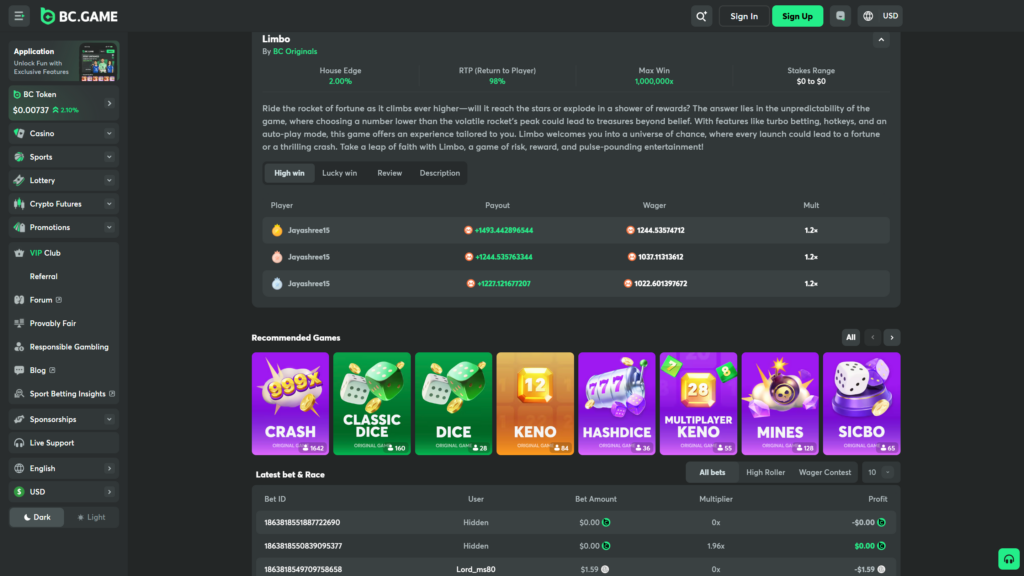
Task: Open the BC Originals provider link
Action: click(x=295, y=52)
